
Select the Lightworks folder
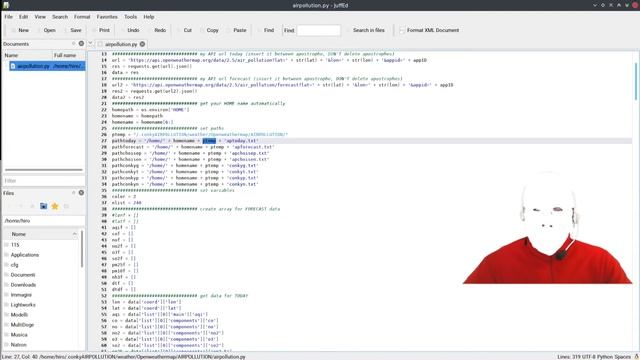[23, 305]
